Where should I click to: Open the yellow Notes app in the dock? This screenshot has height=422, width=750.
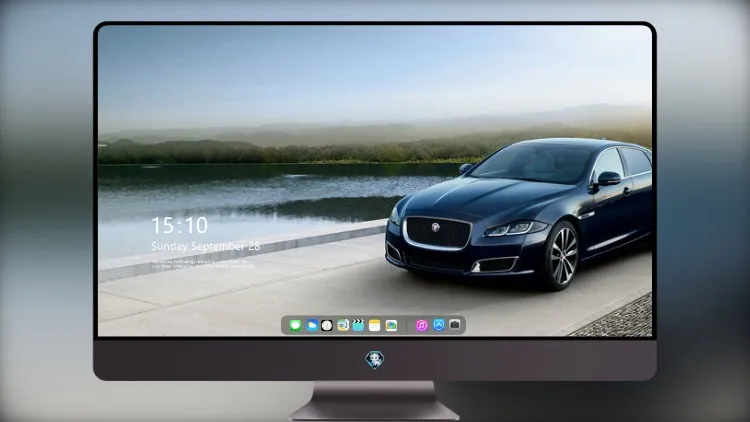click(375, 325)
